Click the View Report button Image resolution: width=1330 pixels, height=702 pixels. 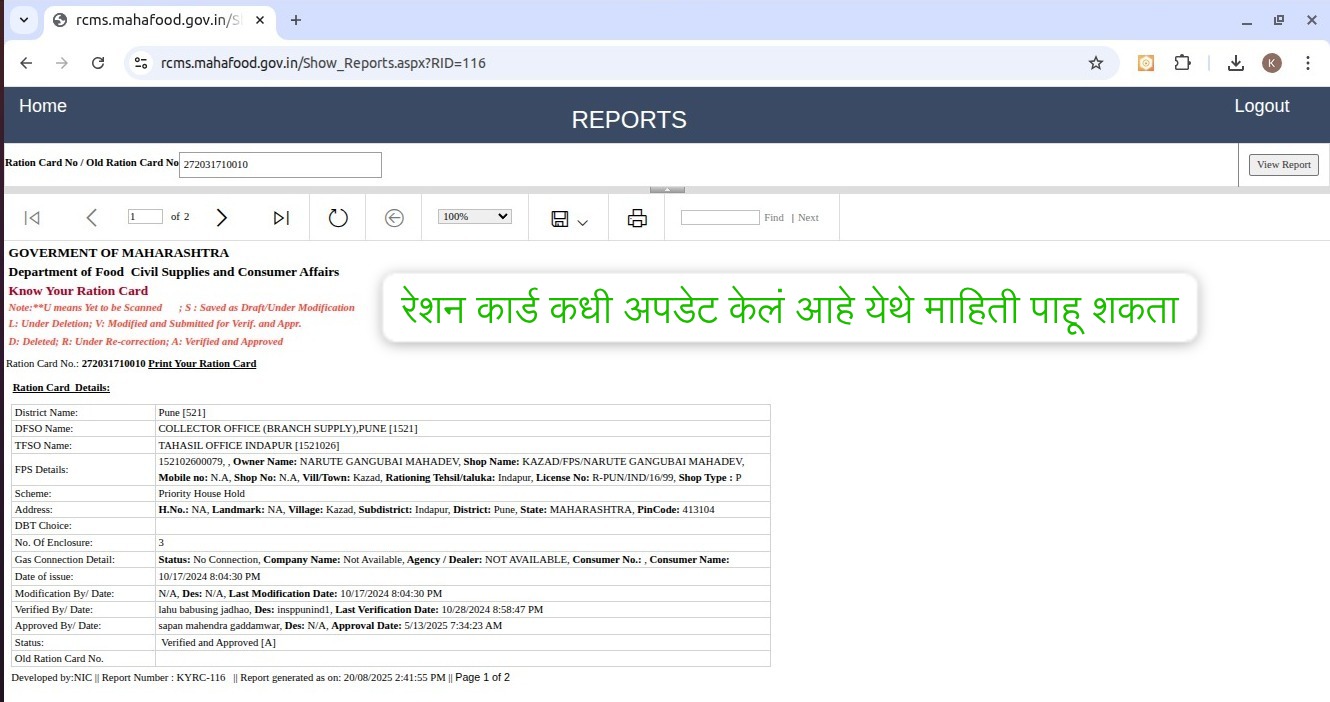pyautogui.click(x=1283, y=164)
